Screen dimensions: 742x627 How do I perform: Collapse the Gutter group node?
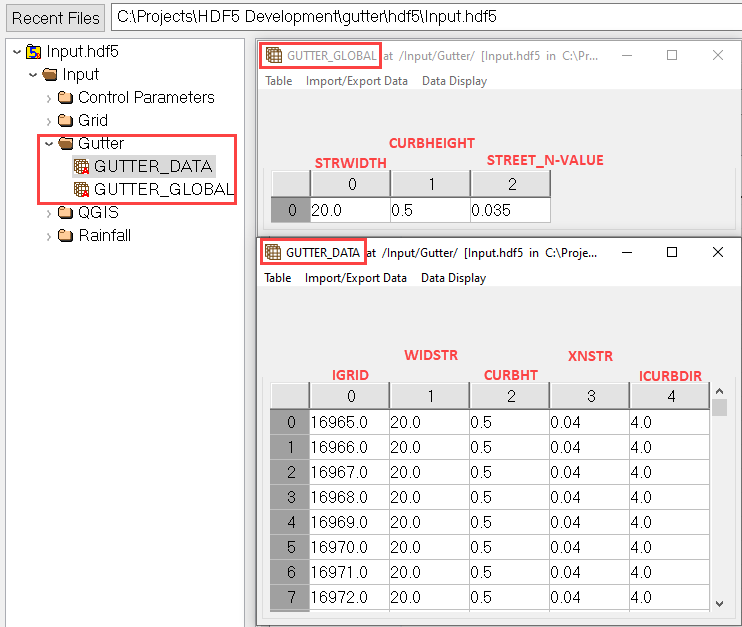[x=50, y=143]
